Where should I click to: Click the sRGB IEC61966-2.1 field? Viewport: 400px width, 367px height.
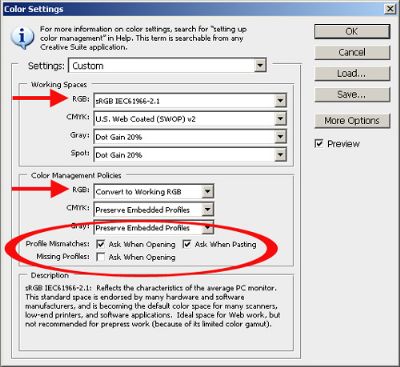point(190,100)
